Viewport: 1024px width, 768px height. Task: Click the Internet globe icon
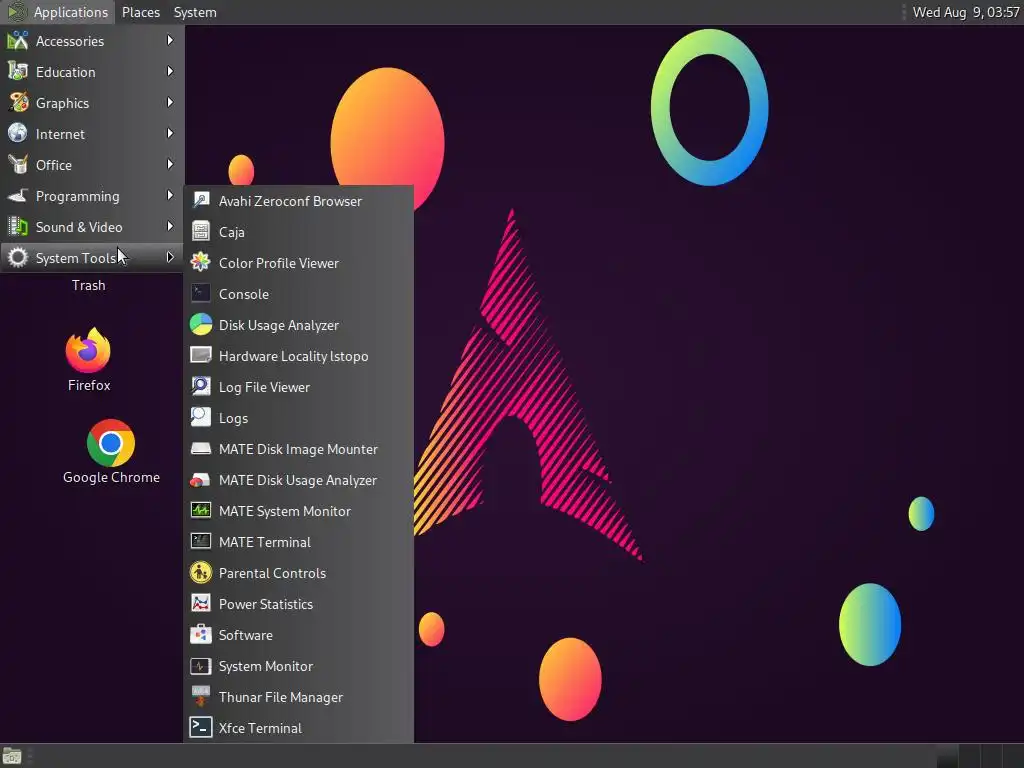(18, 134)
